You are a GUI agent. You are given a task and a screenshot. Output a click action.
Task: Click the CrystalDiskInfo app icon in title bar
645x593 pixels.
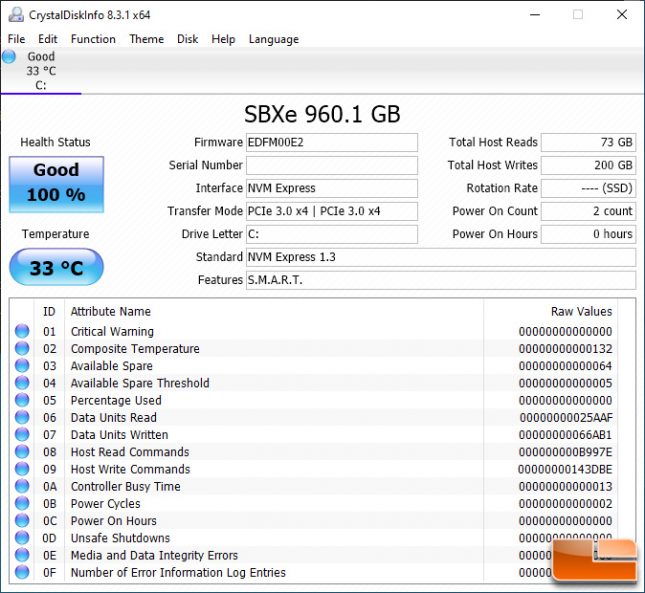[x=16, y=15]
